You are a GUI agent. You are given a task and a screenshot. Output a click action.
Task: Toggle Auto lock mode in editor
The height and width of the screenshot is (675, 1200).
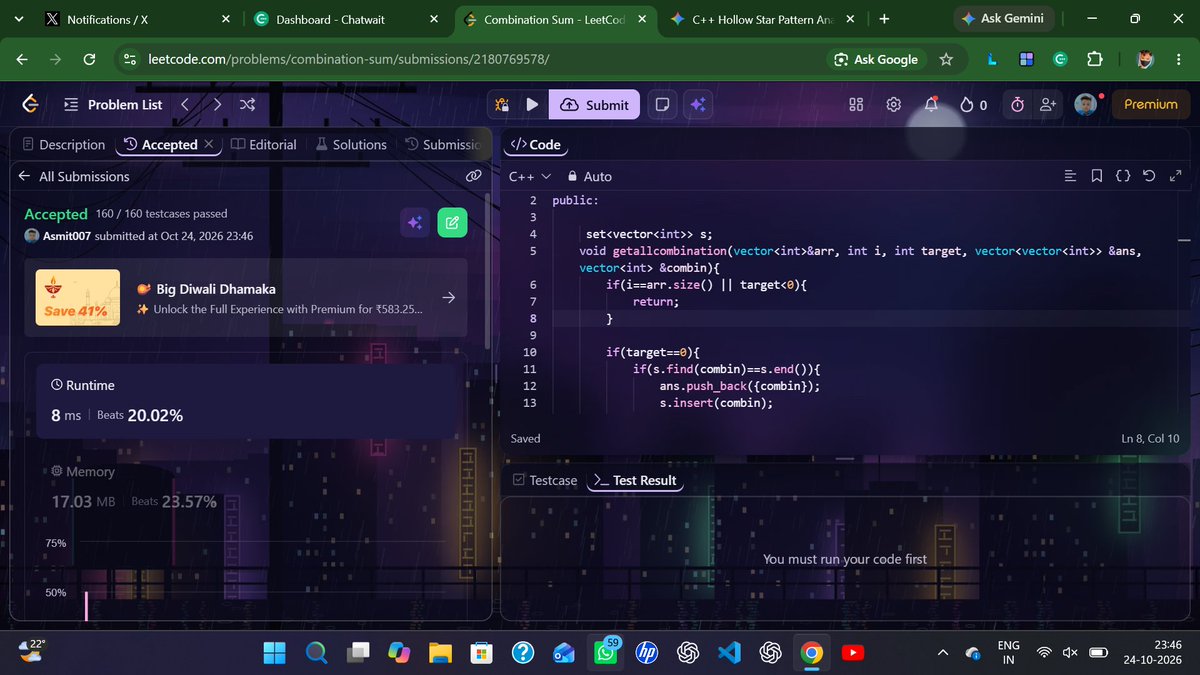589,176
